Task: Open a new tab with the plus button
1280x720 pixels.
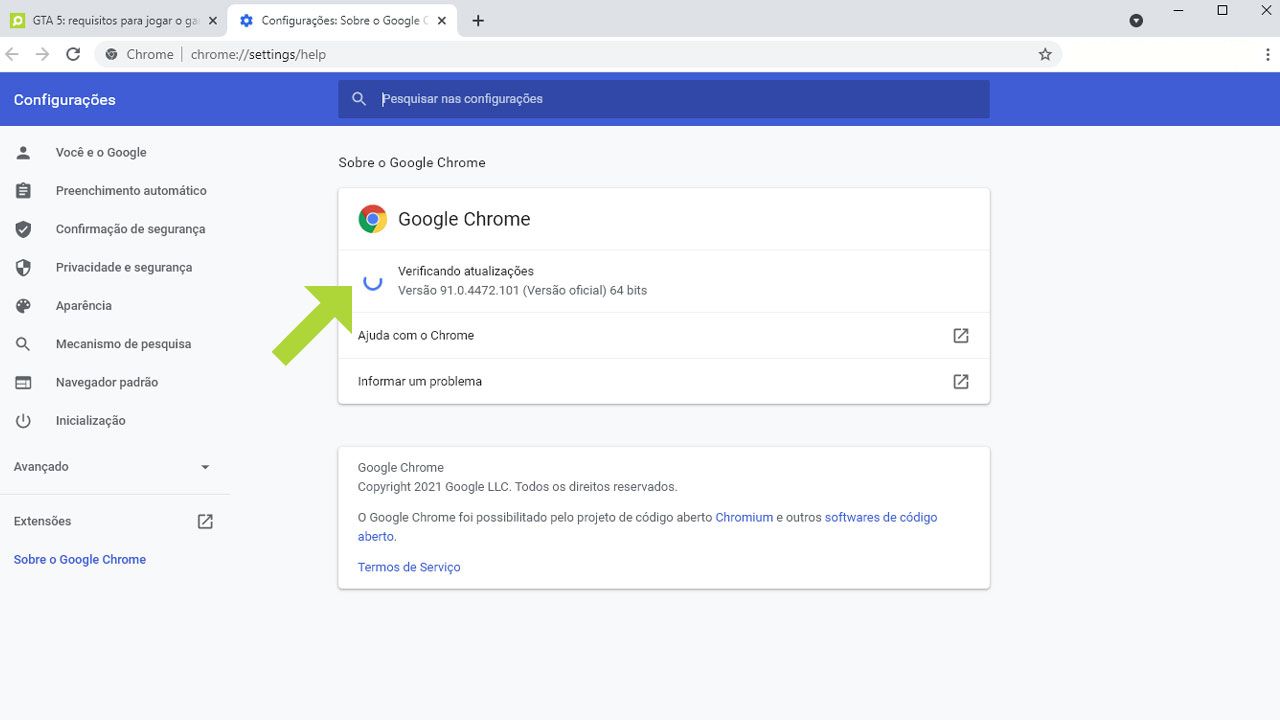Action: pyautogui.click(x=478, y=20)
